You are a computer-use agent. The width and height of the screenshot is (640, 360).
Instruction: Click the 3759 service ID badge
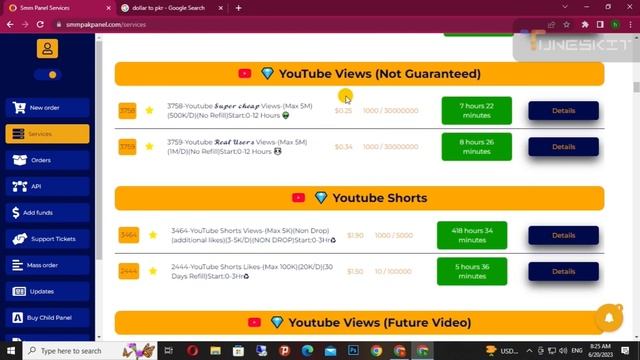[127, 147]
